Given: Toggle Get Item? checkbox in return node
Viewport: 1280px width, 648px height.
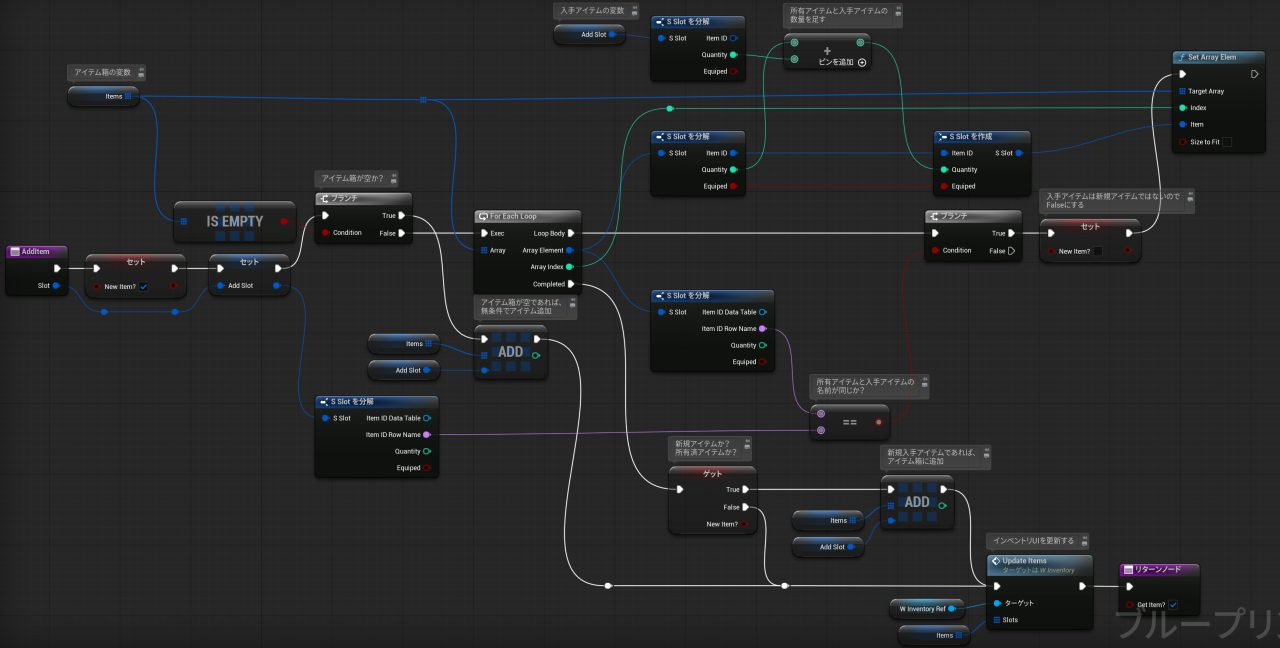Looking at the screenshot, I should 1173,605.
